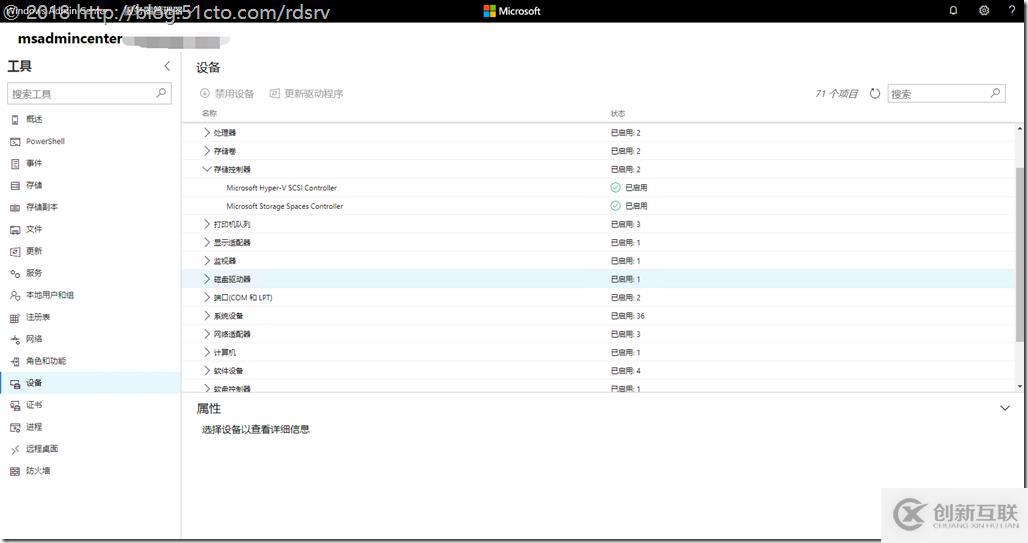Click the 本地用户和组 users icon
The width and height of the screenshot is (1028, 543).
click(x=15, y=295)
